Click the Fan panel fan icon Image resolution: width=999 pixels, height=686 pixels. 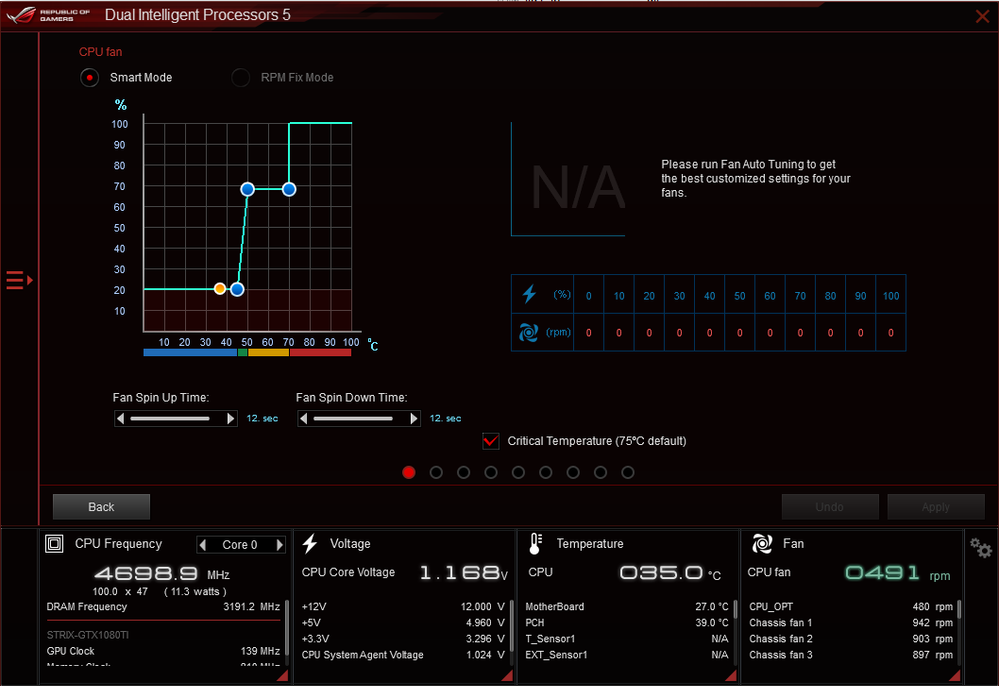762,543
